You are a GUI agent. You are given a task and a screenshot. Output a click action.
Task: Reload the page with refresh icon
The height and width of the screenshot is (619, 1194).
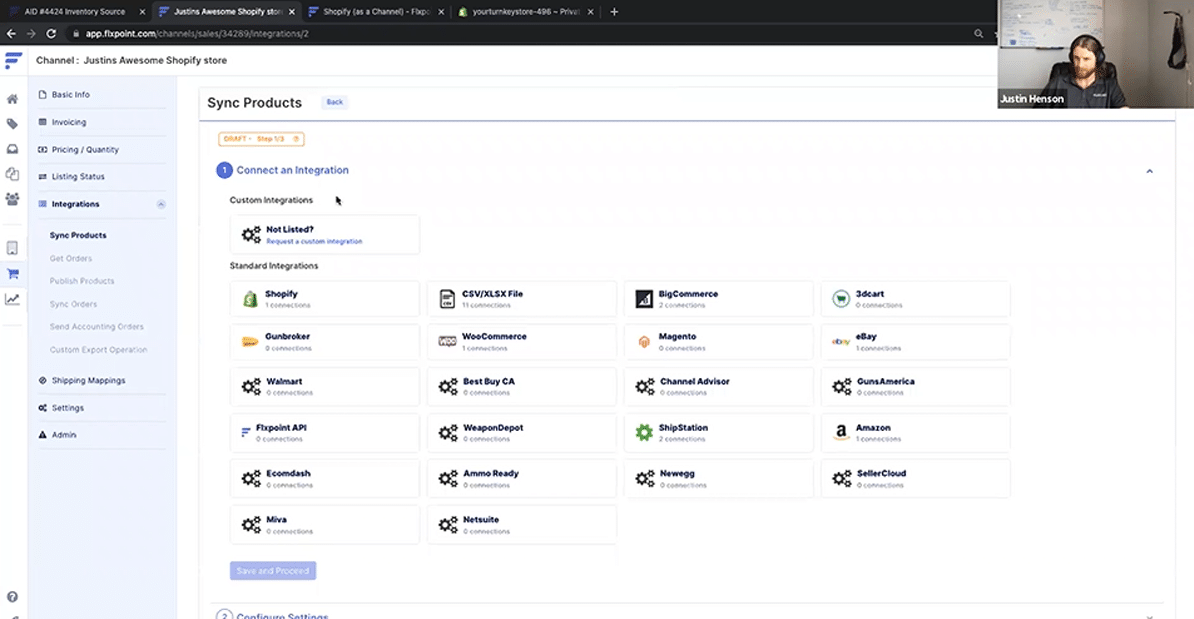tap(51, 34)
